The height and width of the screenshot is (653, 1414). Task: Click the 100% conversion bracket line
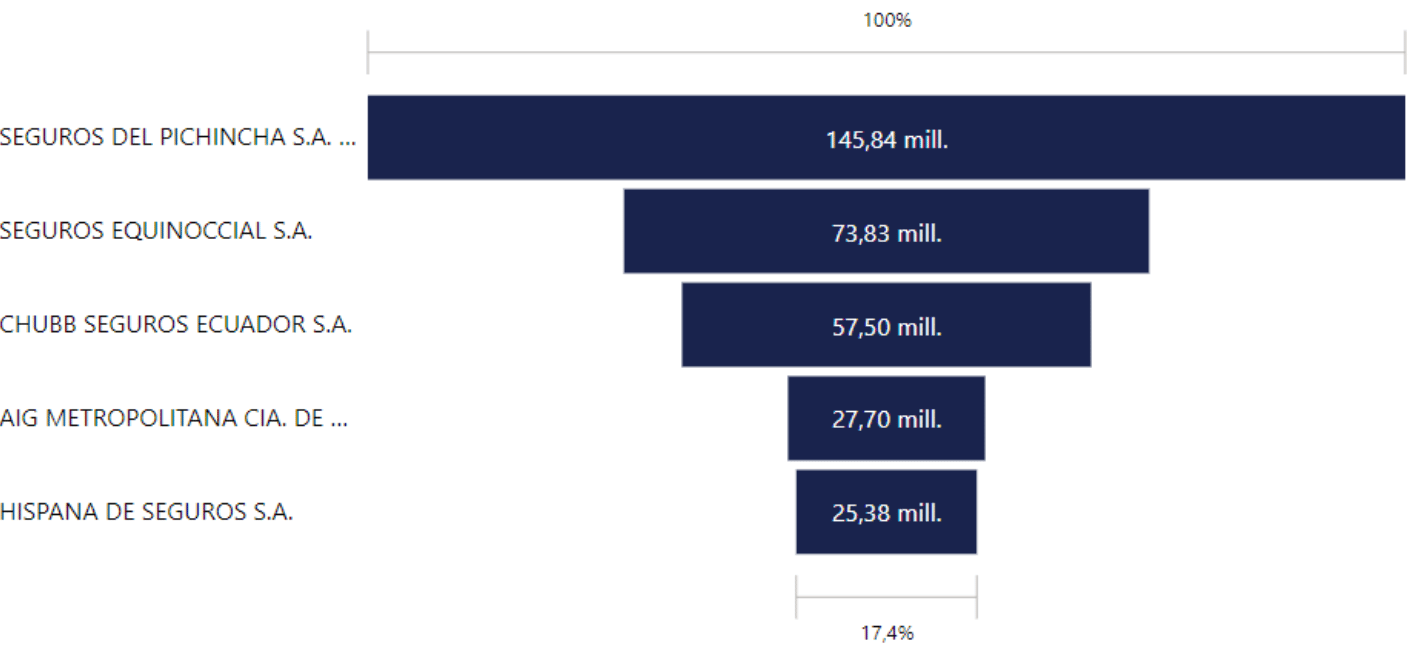(x=886, y=52)
